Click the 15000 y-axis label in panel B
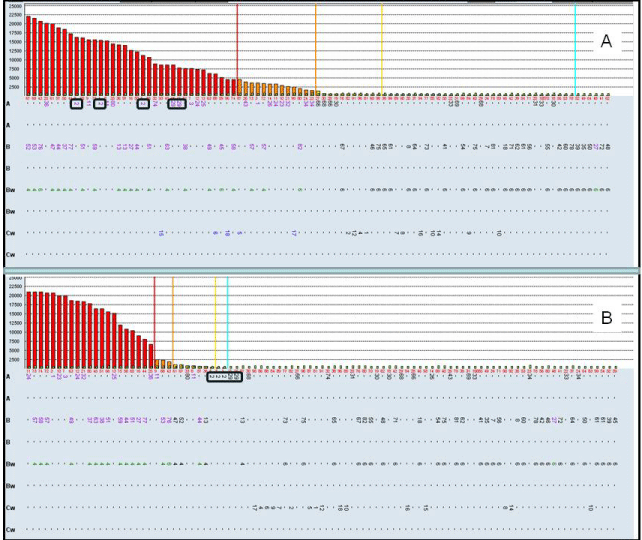 [x=15, y=314]
